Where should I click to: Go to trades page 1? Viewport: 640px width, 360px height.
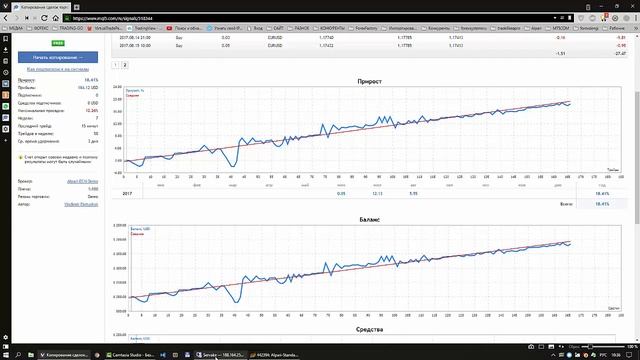116,65
